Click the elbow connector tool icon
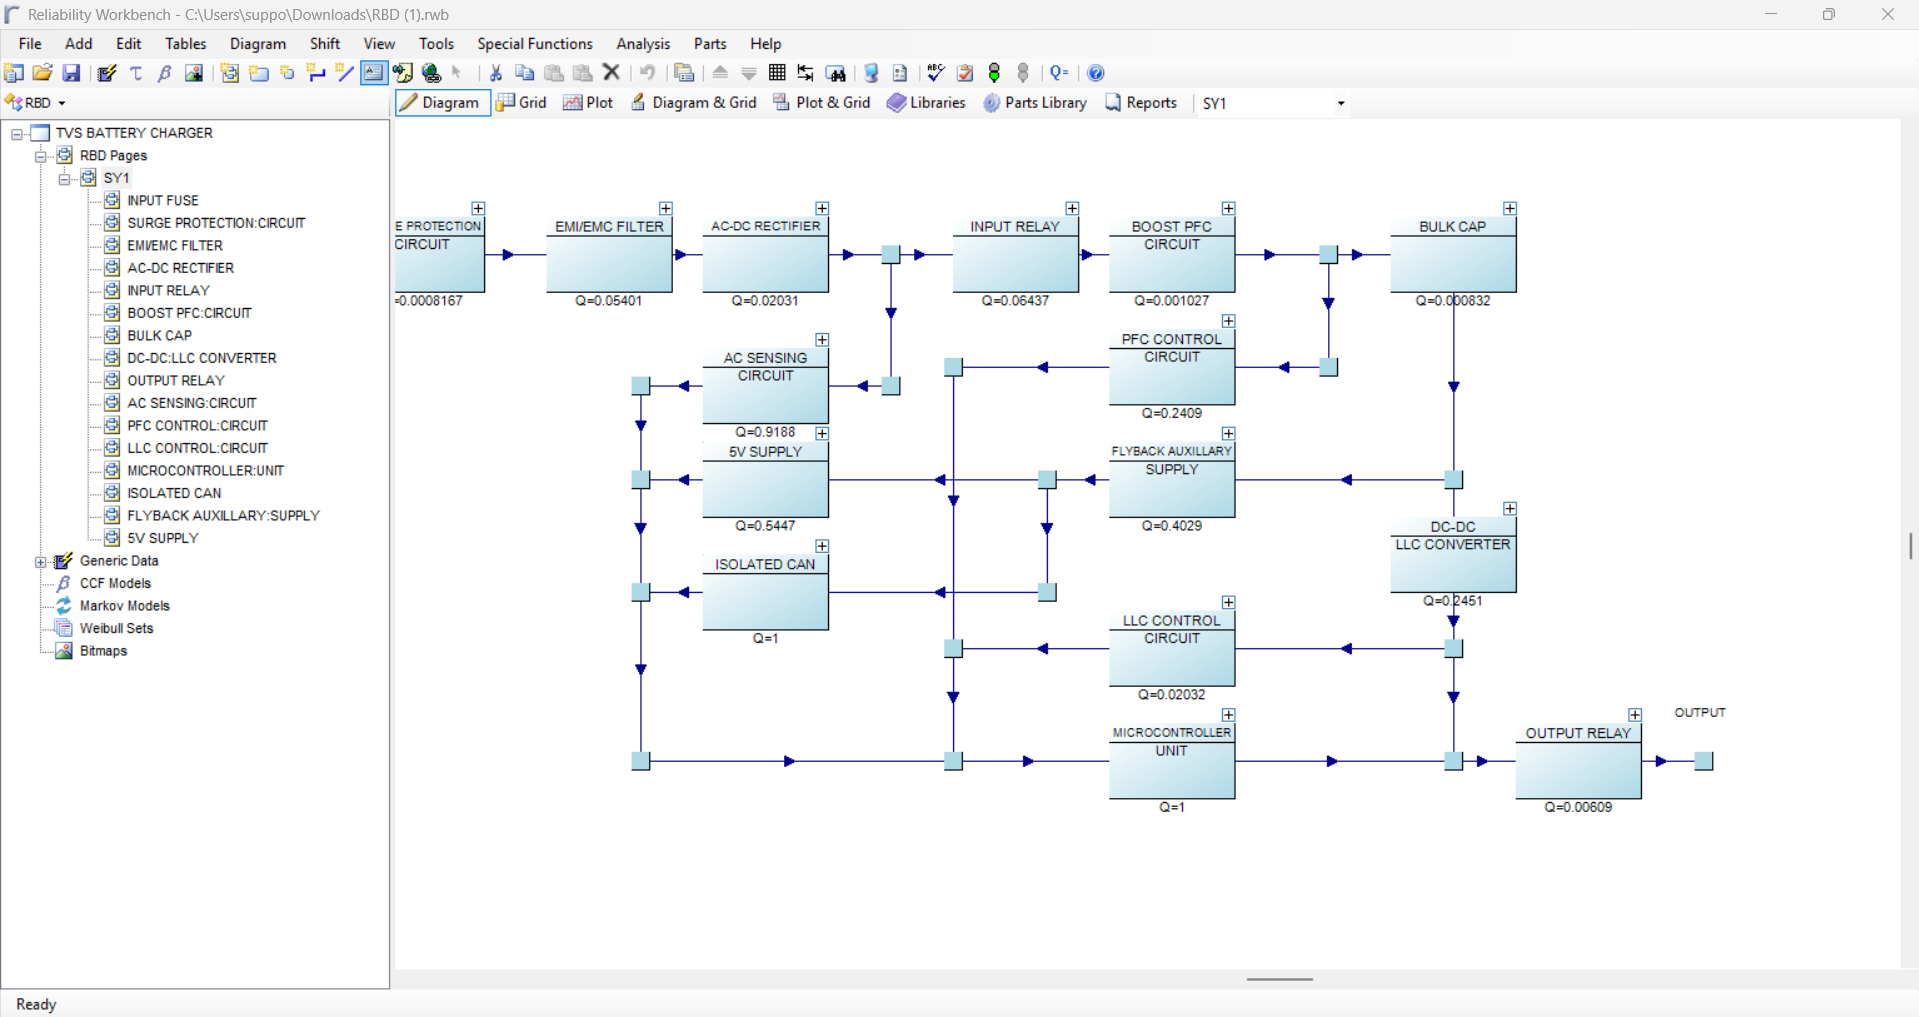 pos(316,73)
